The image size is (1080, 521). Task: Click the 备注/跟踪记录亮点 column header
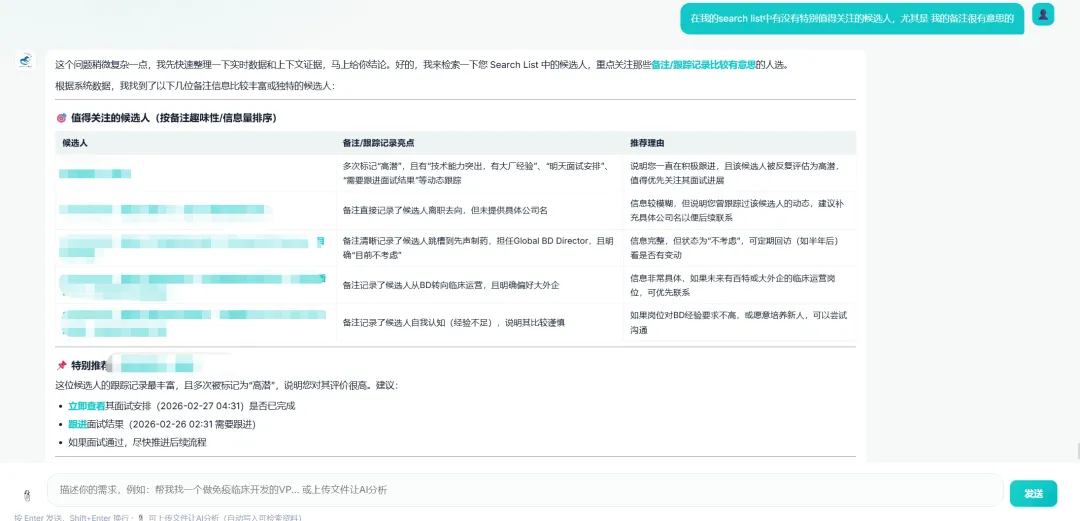(x=378, y=143)
